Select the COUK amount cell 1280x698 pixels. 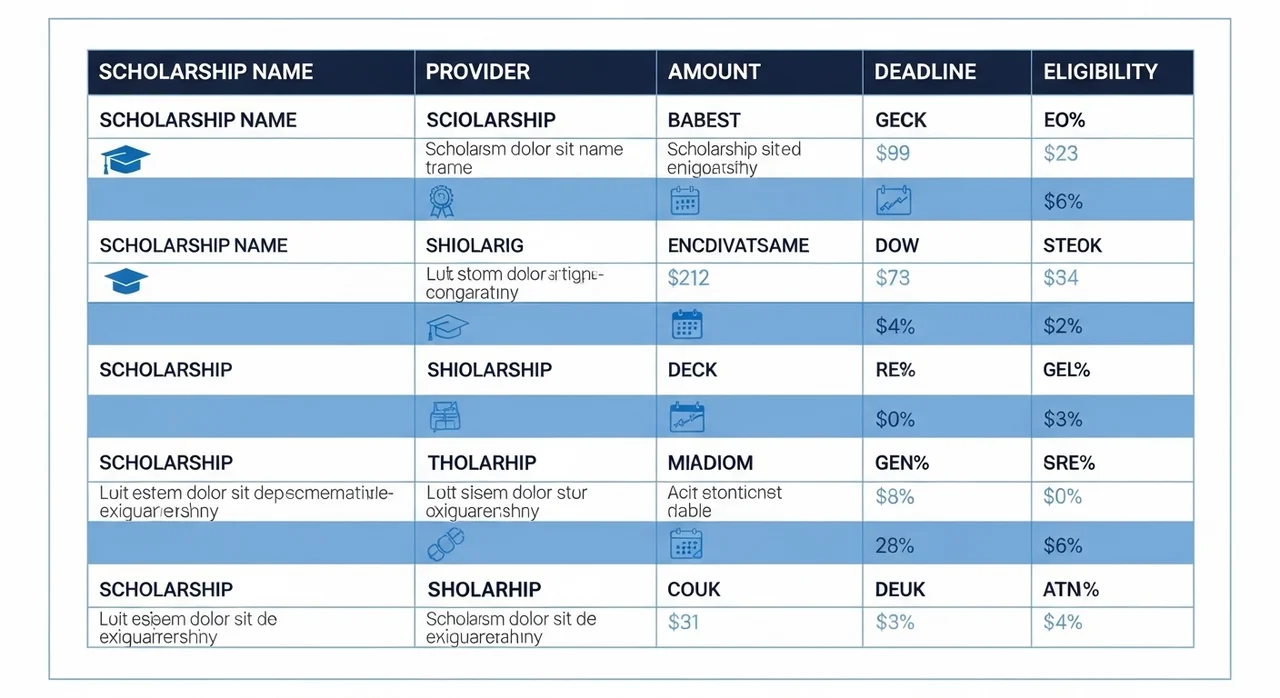click(x=694, y=590)
